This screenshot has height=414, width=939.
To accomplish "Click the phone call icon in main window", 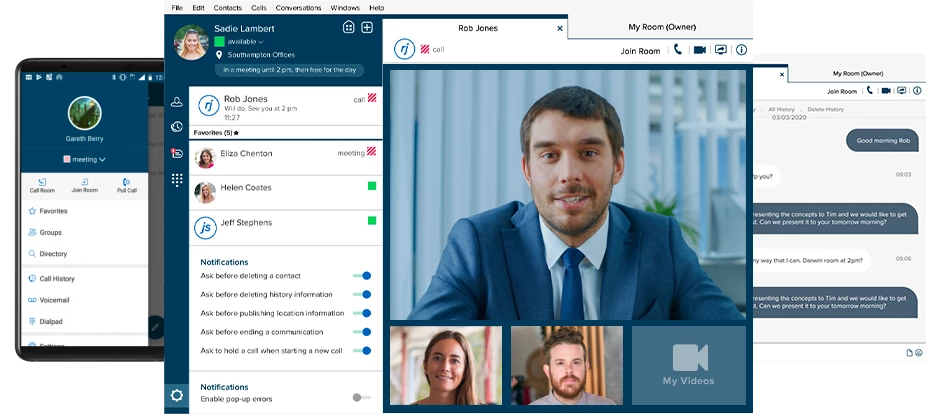I will click(x=678, y=50).
